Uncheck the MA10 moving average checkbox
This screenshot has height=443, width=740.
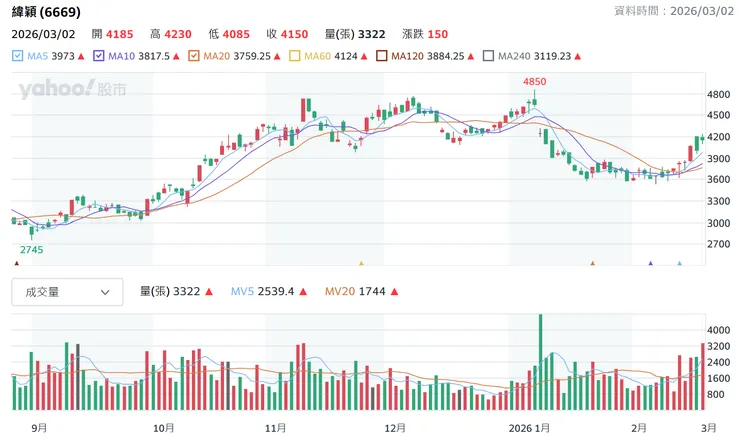(99, 56)
